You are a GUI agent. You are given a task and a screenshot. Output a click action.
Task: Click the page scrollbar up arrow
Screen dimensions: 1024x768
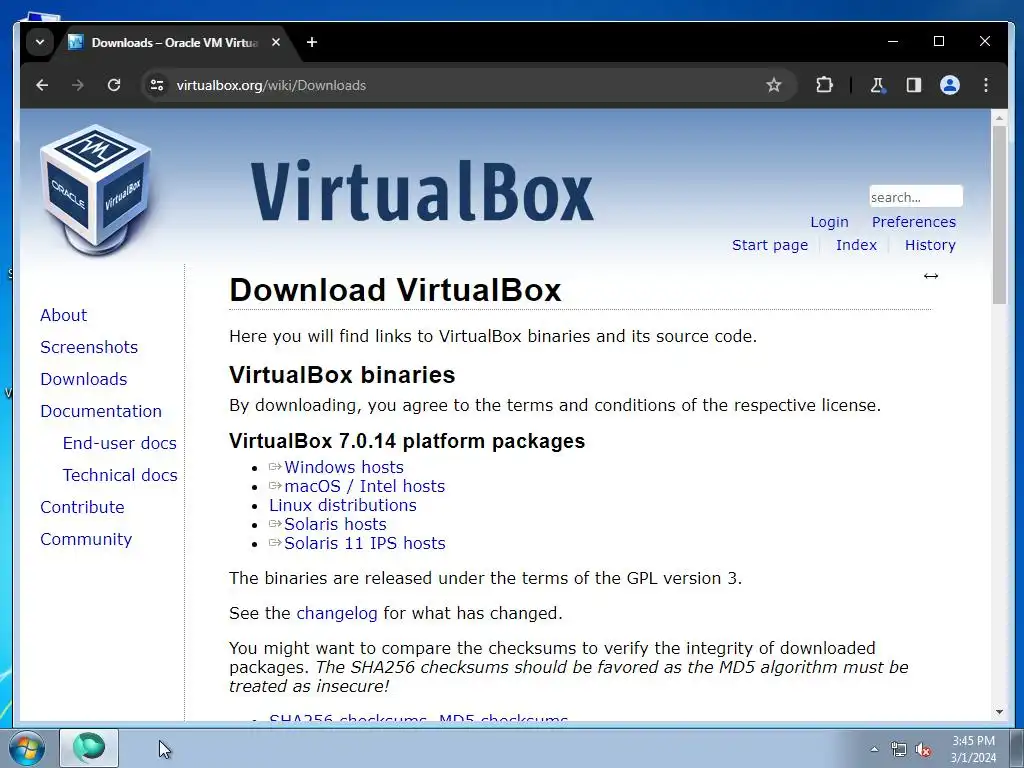[999, 118]
